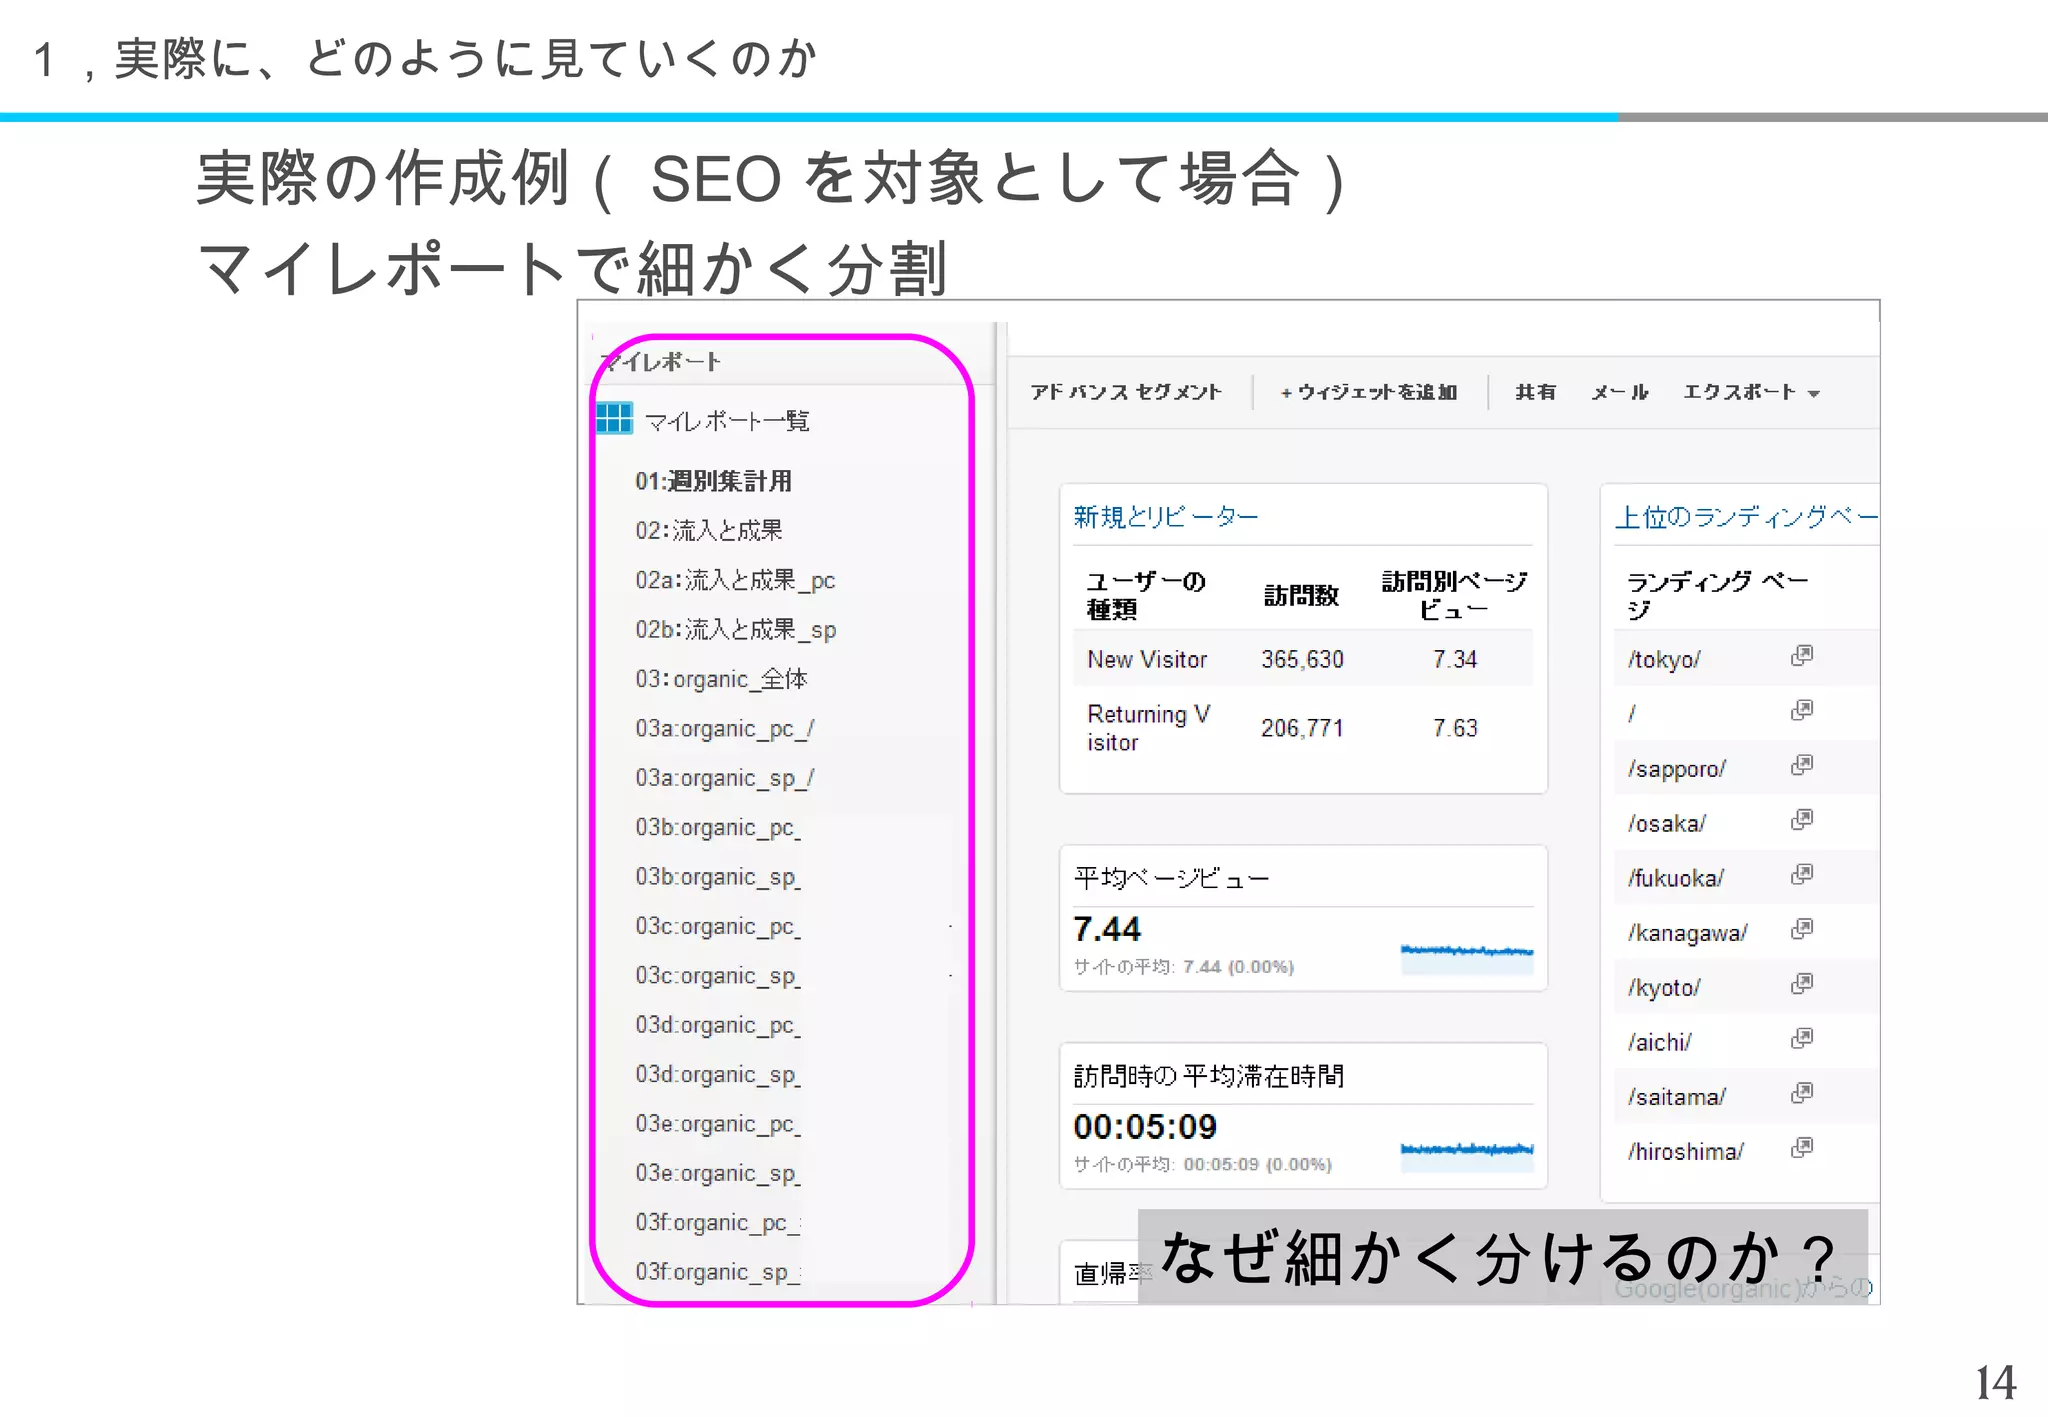Viewport: 2048px width, 1418px height.
Task: Click the /saitama/ landing page entry
Action: (x=1677, y=1097)
